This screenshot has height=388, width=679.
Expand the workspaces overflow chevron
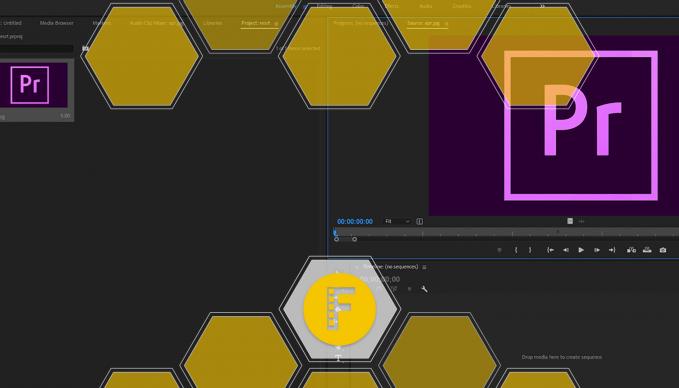click(542, 6)
